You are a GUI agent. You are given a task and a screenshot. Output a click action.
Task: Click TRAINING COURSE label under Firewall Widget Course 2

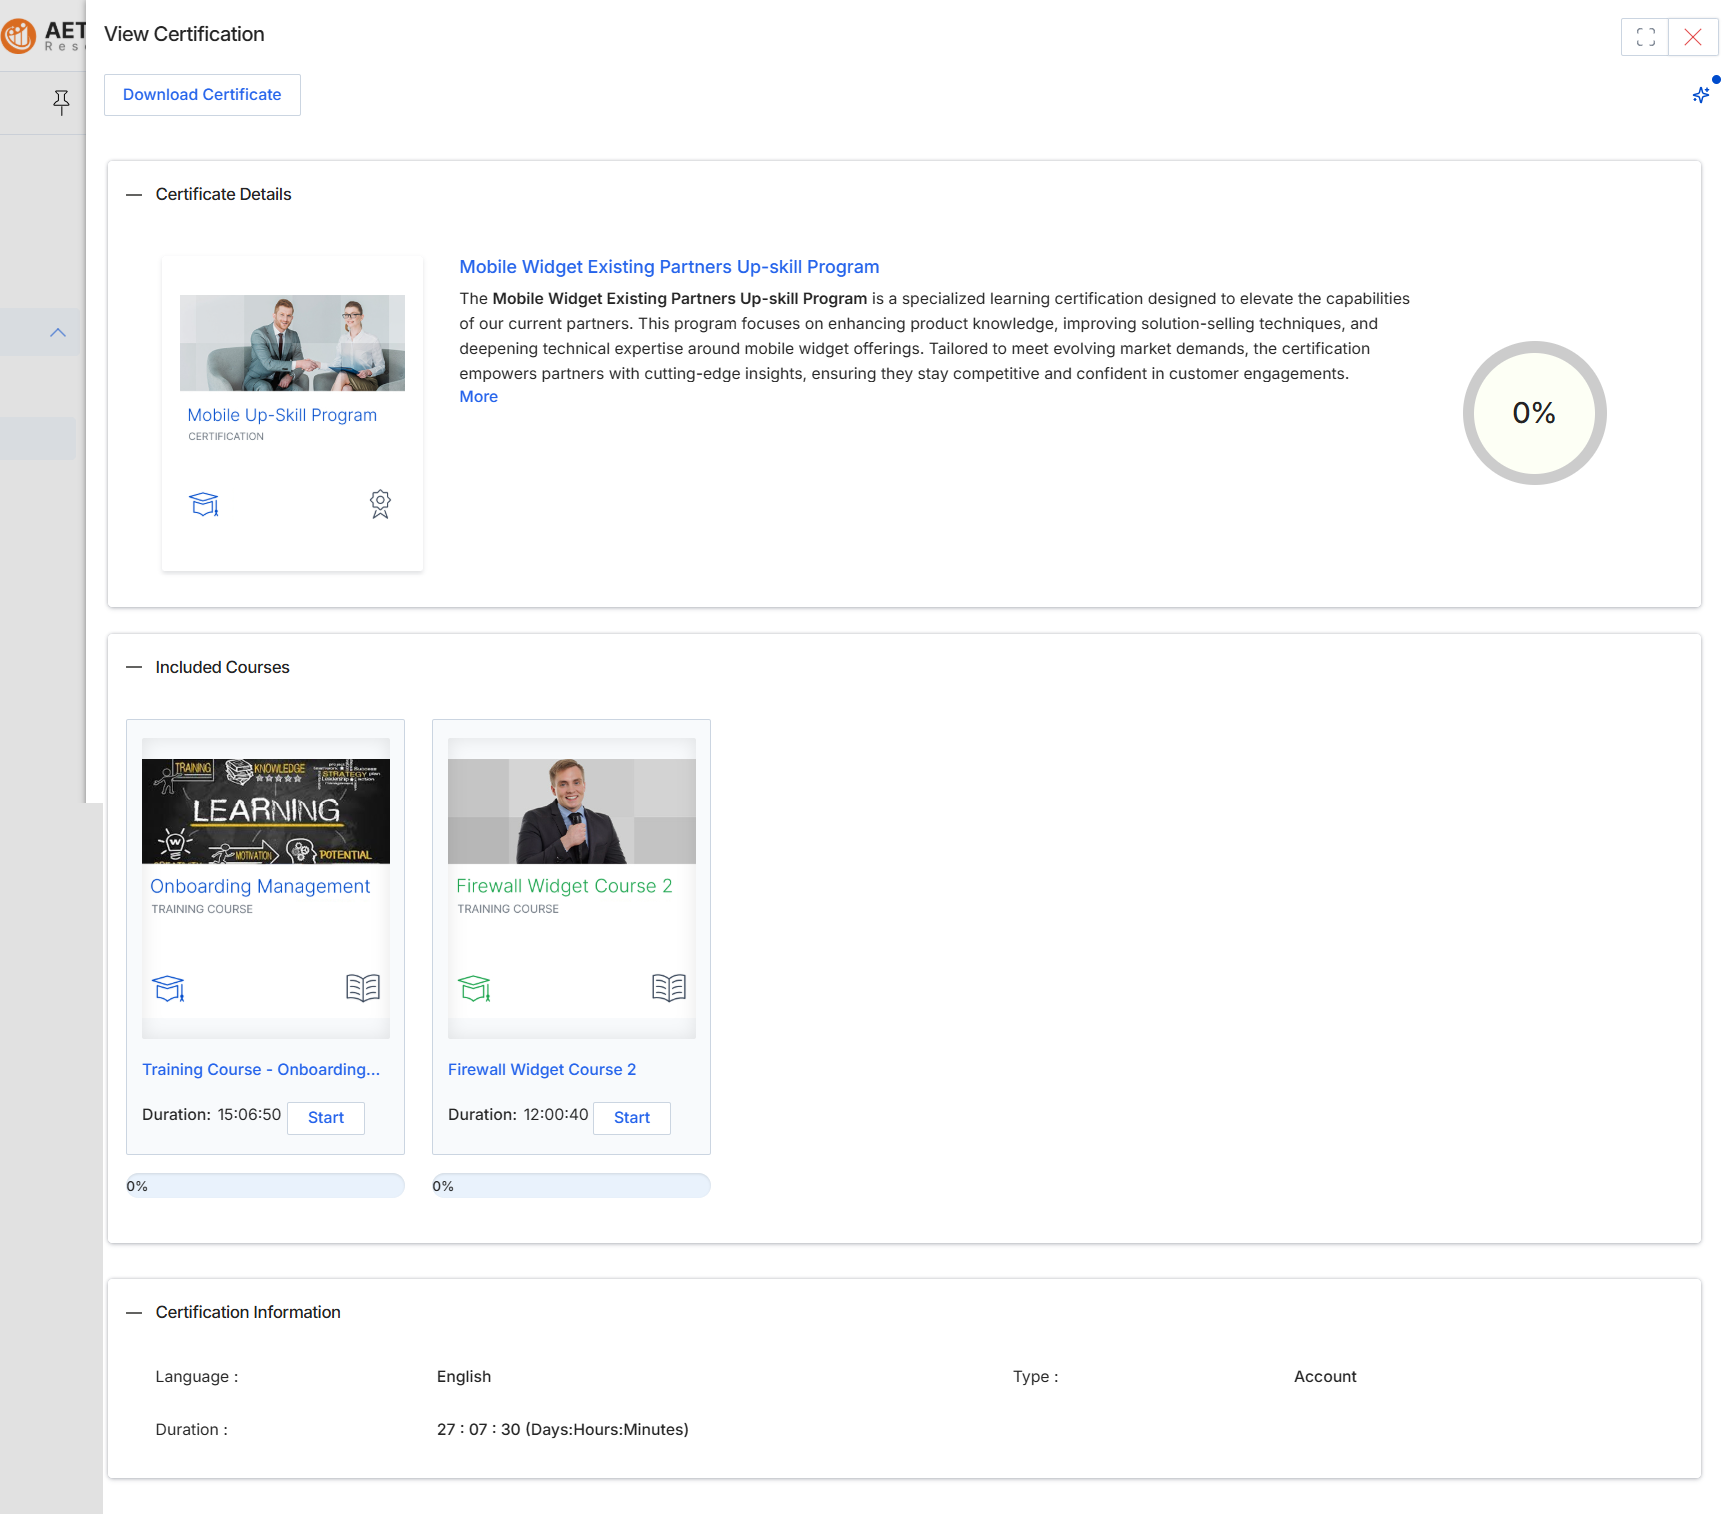[508, 910]
